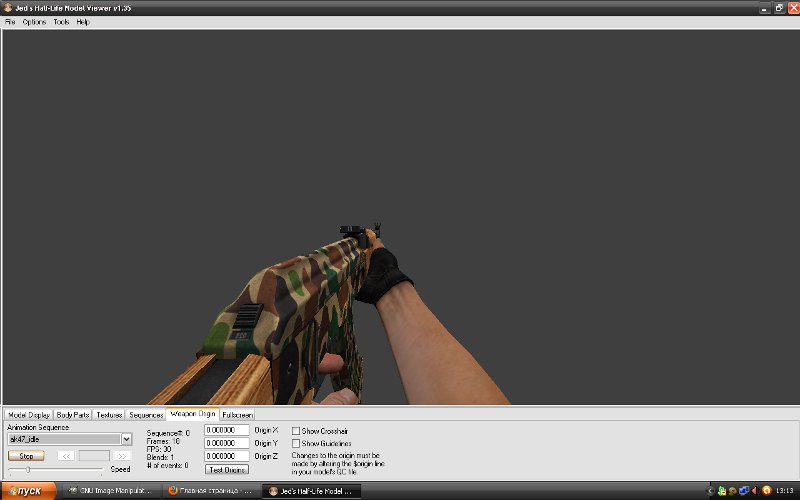This screenshot has height=500, width=800.
Task: Click the Origin Z value field
Action: [x=227, y=456]
